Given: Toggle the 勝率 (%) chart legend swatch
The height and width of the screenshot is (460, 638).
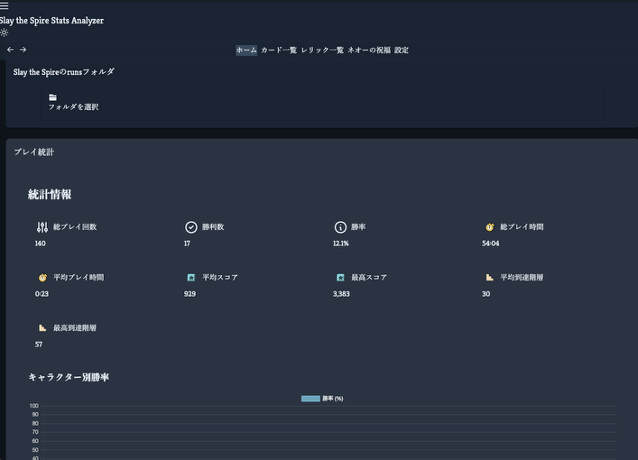Looking at the screenshot, I should click(310, 398).
